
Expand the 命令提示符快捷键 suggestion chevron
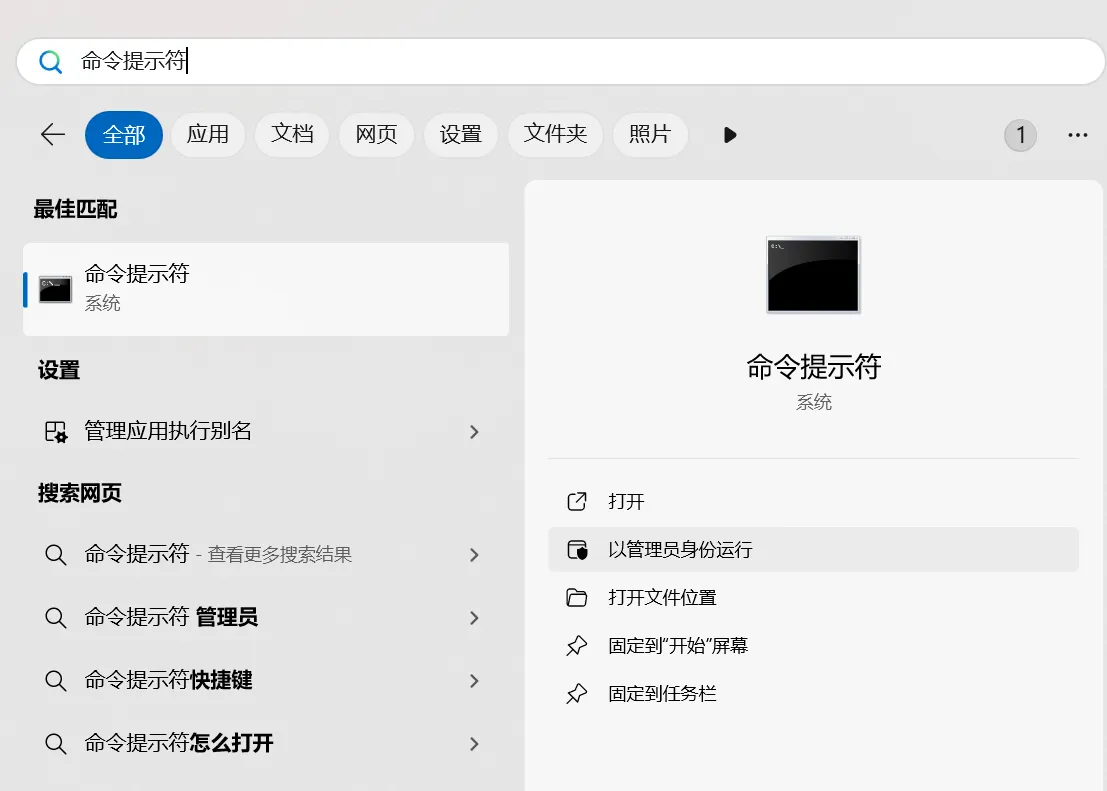point(474,681)
